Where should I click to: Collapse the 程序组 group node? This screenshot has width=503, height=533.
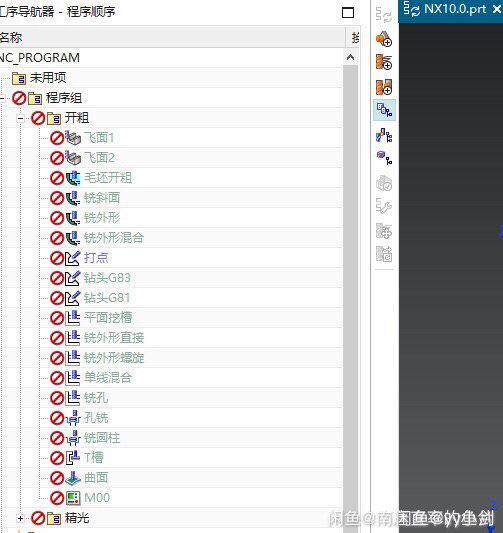[x=2, y=98]
